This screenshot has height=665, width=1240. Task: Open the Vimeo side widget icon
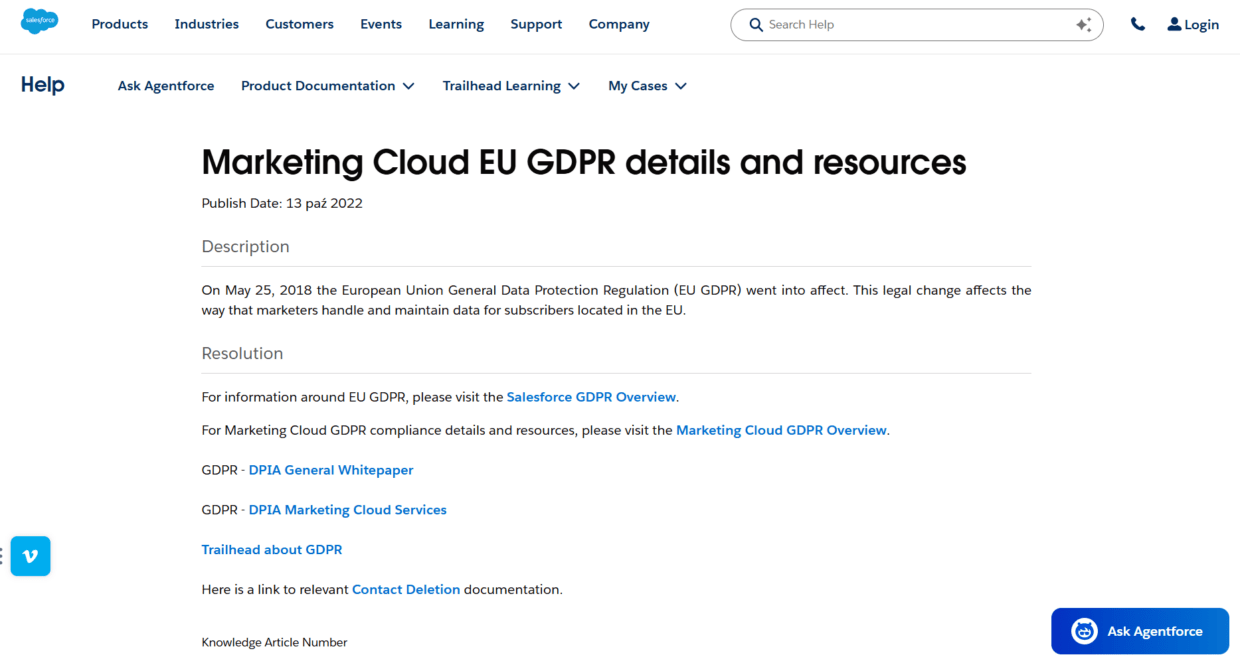coord(30,556)
